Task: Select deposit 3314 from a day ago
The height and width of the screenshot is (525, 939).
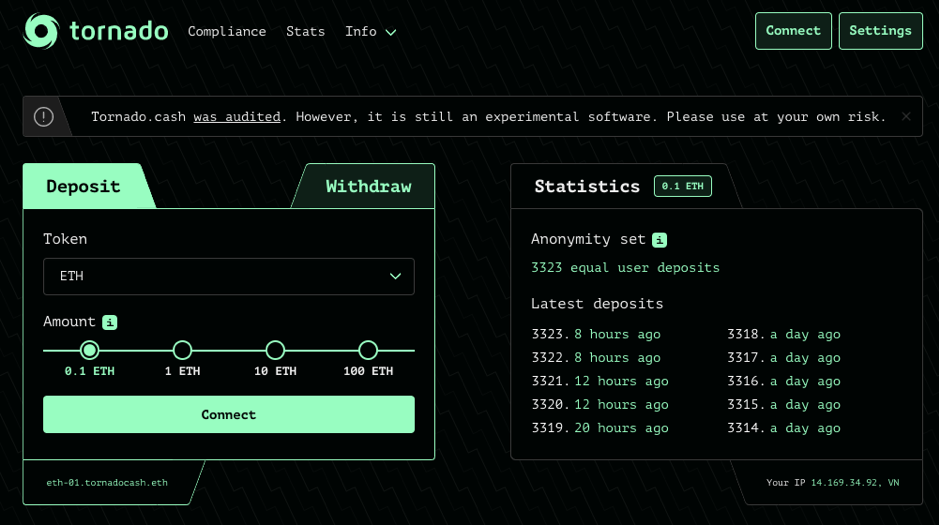Action: click(x=784, y=428)
